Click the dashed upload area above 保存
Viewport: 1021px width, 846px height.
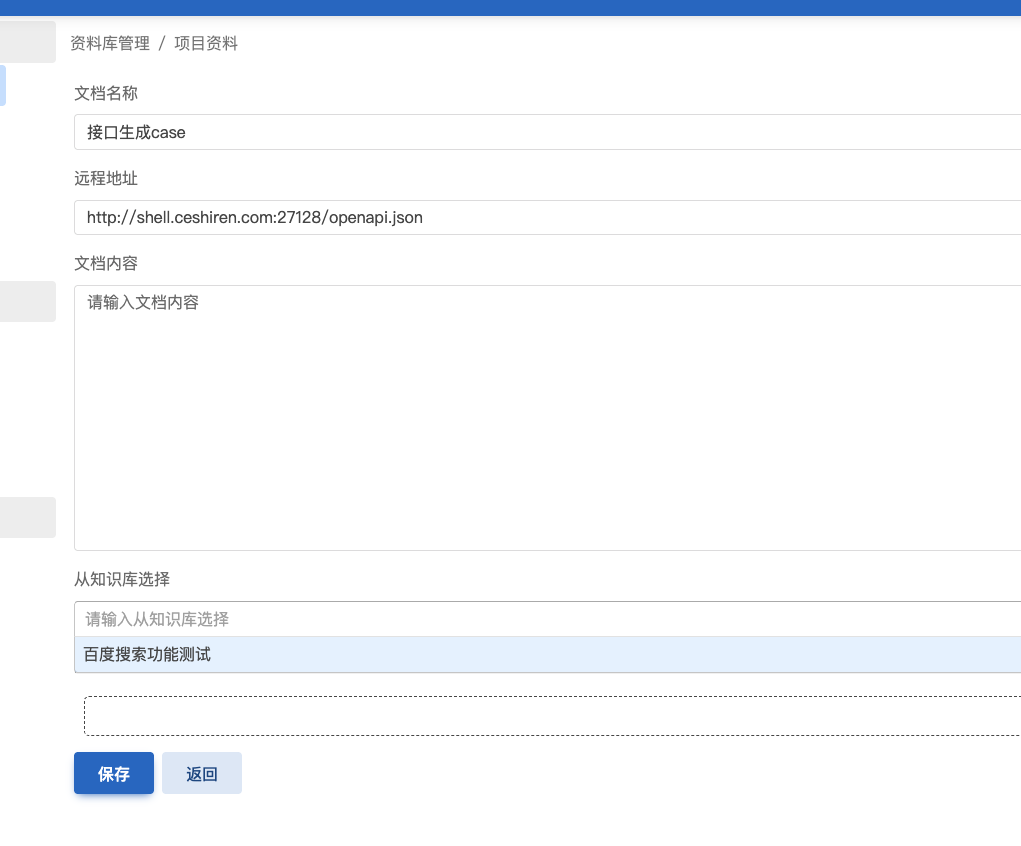(x=552, y=716)
